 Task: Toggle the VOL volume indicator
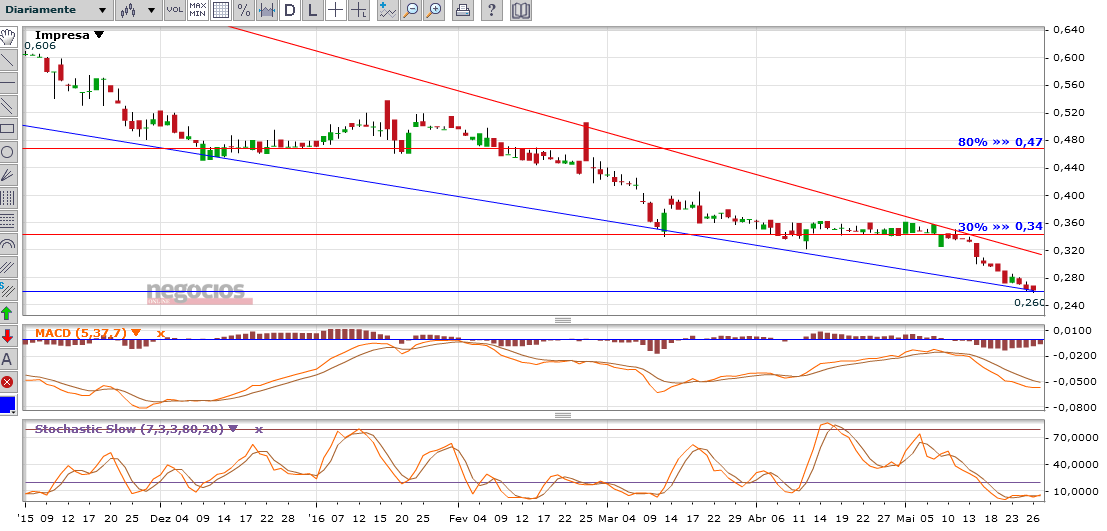(174, 10)
